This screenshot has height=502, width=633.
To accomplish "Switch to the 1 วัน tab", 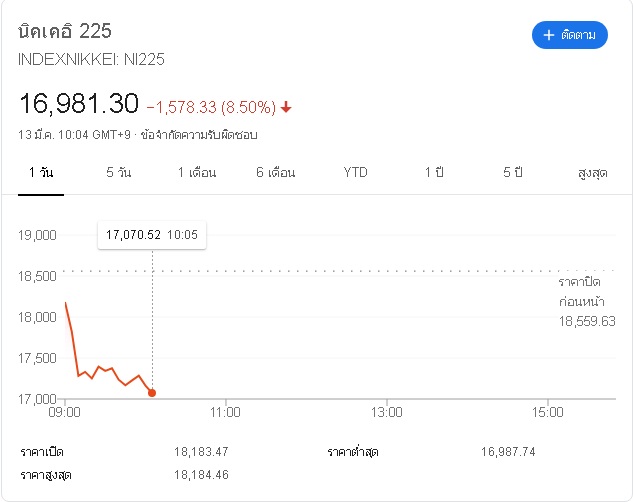I will point(41,172).
